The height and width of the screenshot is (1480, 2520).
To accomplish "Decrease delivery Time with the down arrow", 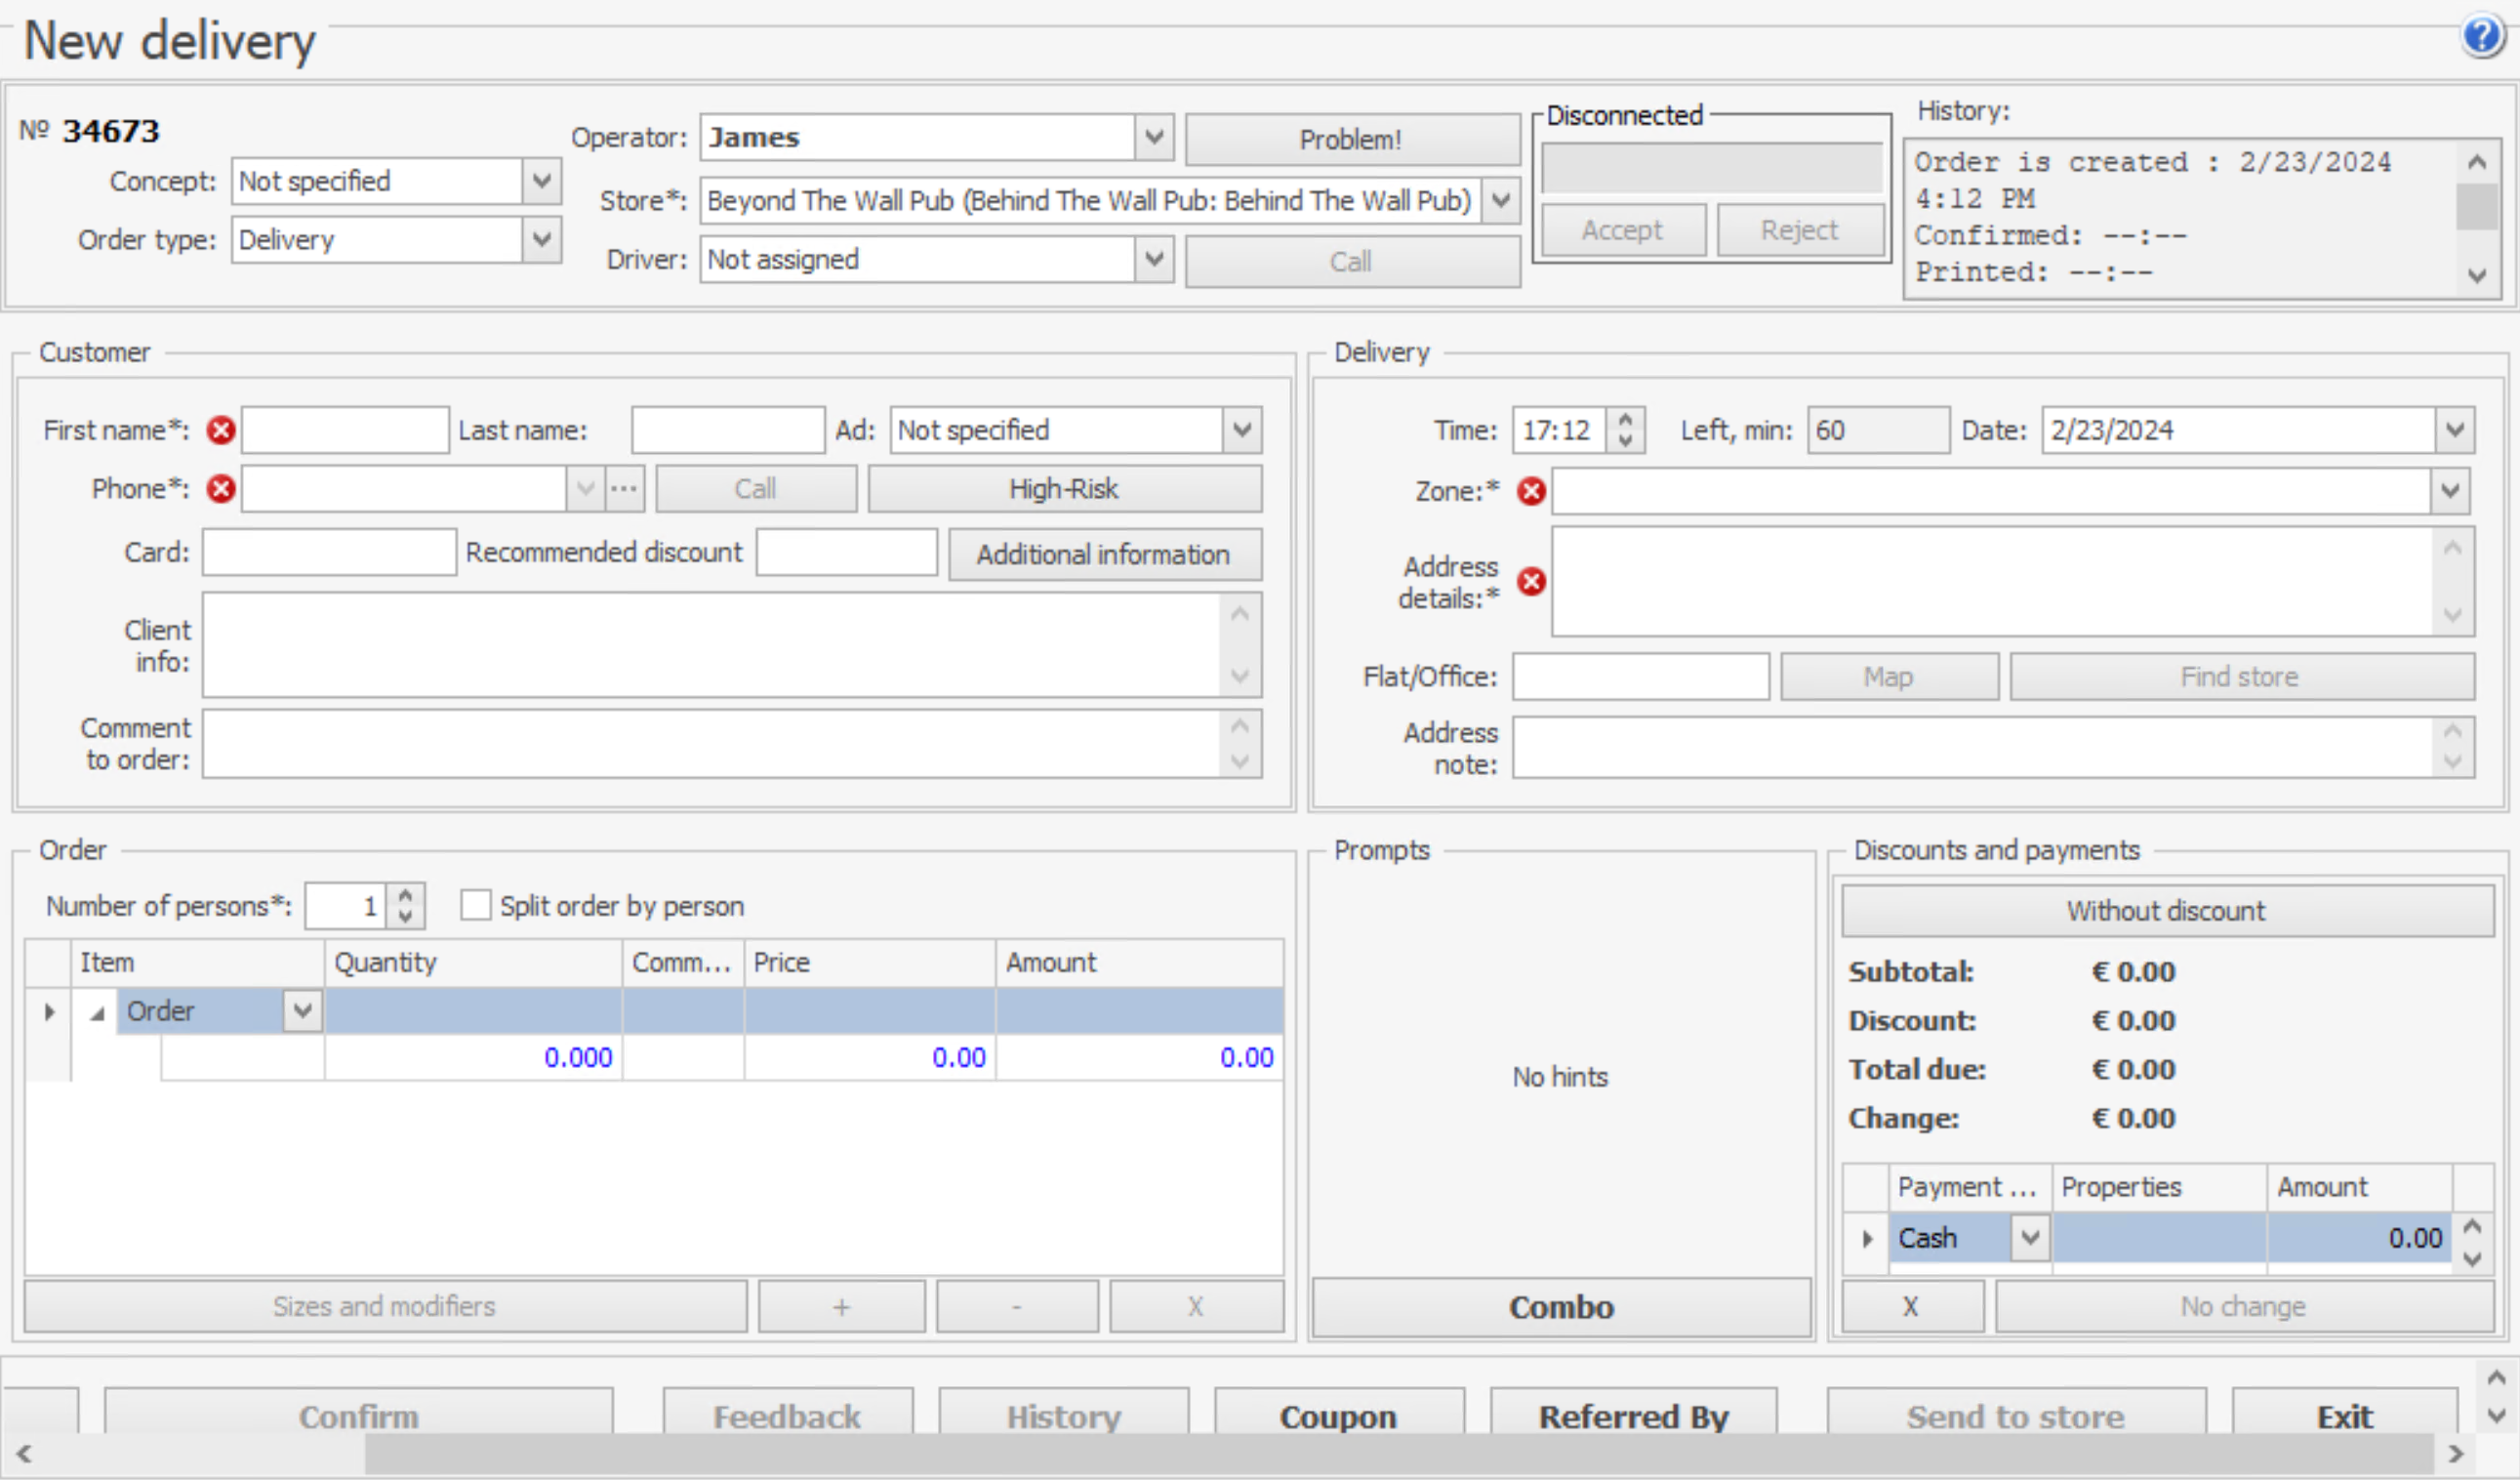I will 1625,440.
